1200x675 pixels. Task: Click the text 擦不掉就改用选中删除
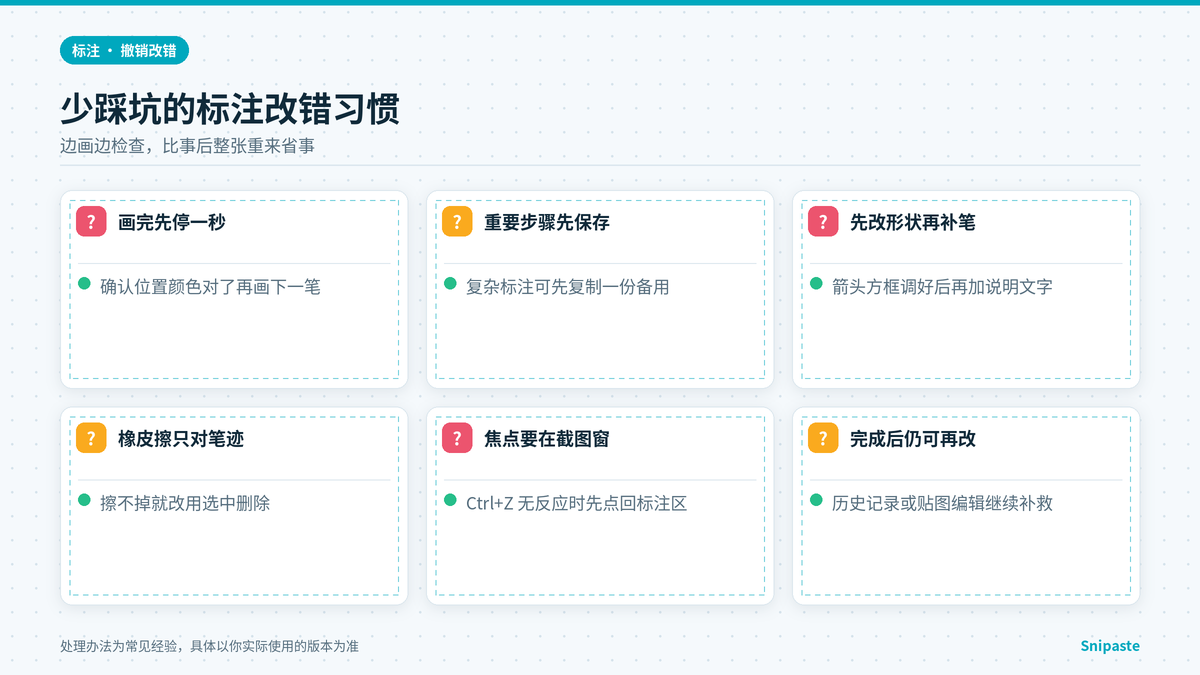[185, 503]
